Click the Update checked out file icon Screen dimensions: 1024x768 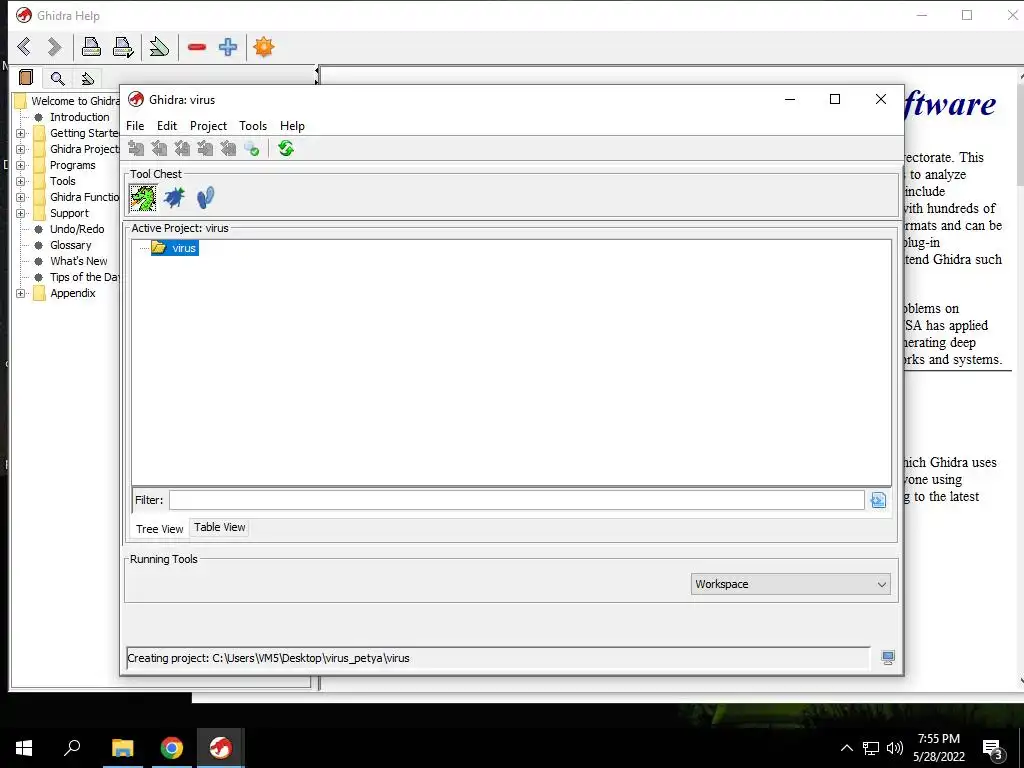point(182,149)
